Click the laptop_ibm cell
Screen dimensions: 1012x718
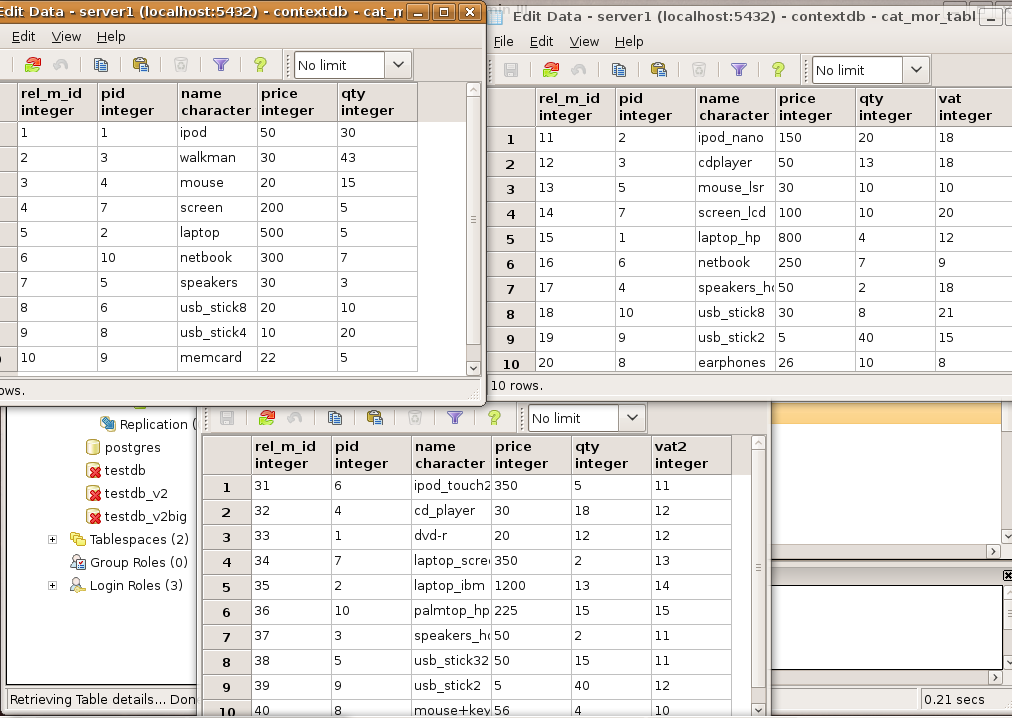point(451,586)
